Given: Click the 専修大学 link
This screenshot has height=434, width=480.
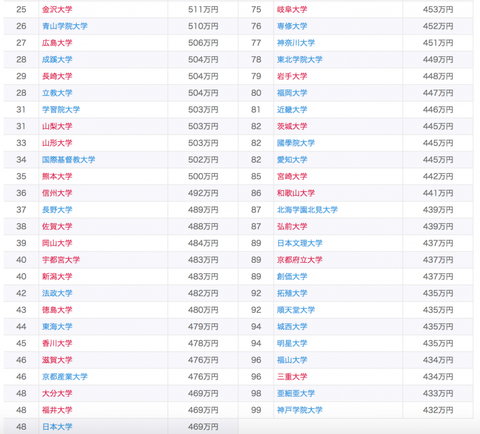Looking at the screenshot, I should click(x=292, y=26).
